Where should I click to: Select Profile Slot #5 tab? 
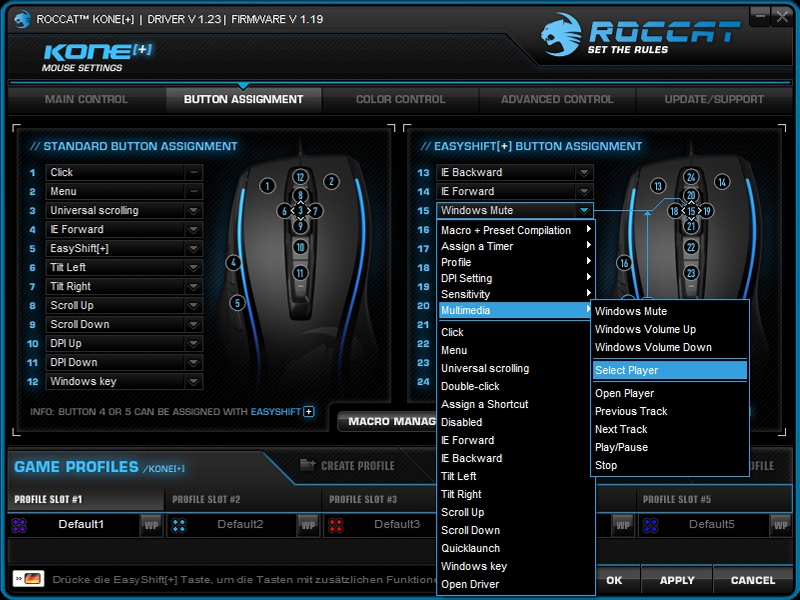pos(714,499)
